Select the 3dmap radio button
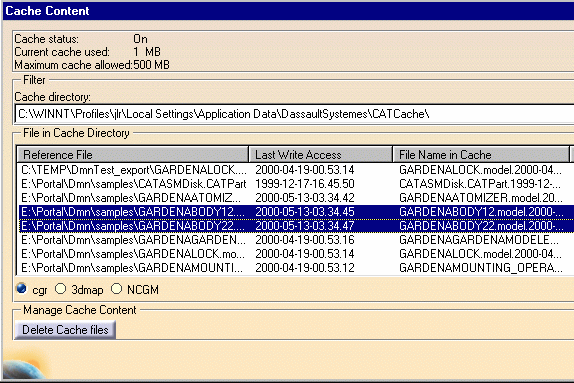The width and height of the screenshot is (574, 383). (x=60, y=289)
